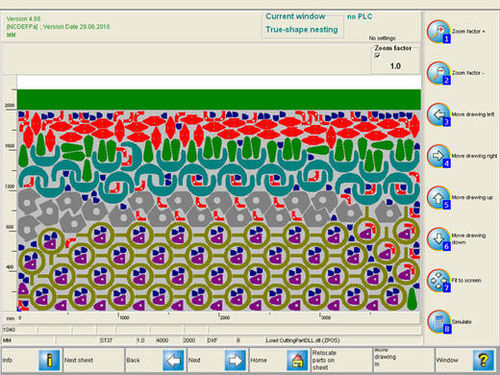
Task: Click the Move drawing up arrow icon
Action: click(439, 198)
